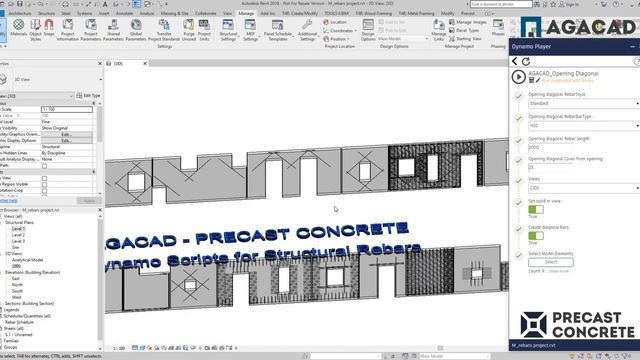The width and height of the screenshot is (640, 360).
Task: Open Project Units
Action: 204,29
